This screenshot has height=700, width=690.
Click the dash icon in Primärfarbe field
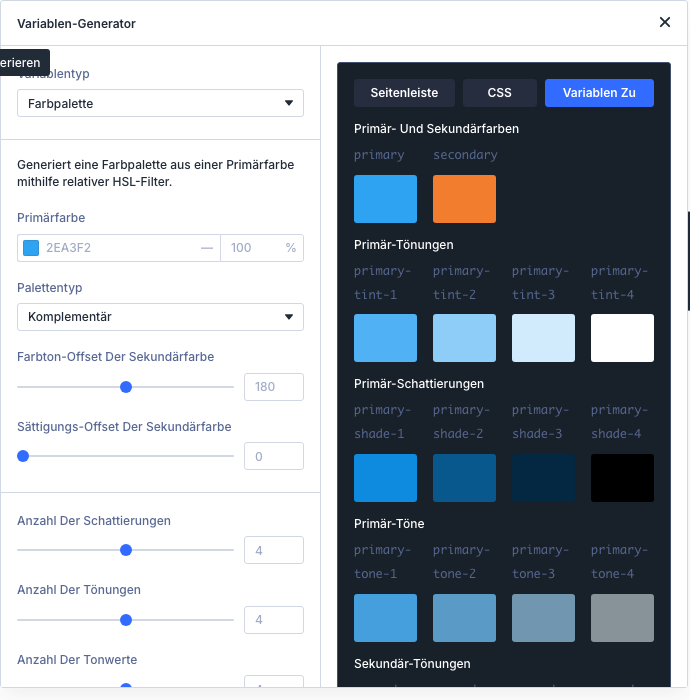click(x=207, y=248)
